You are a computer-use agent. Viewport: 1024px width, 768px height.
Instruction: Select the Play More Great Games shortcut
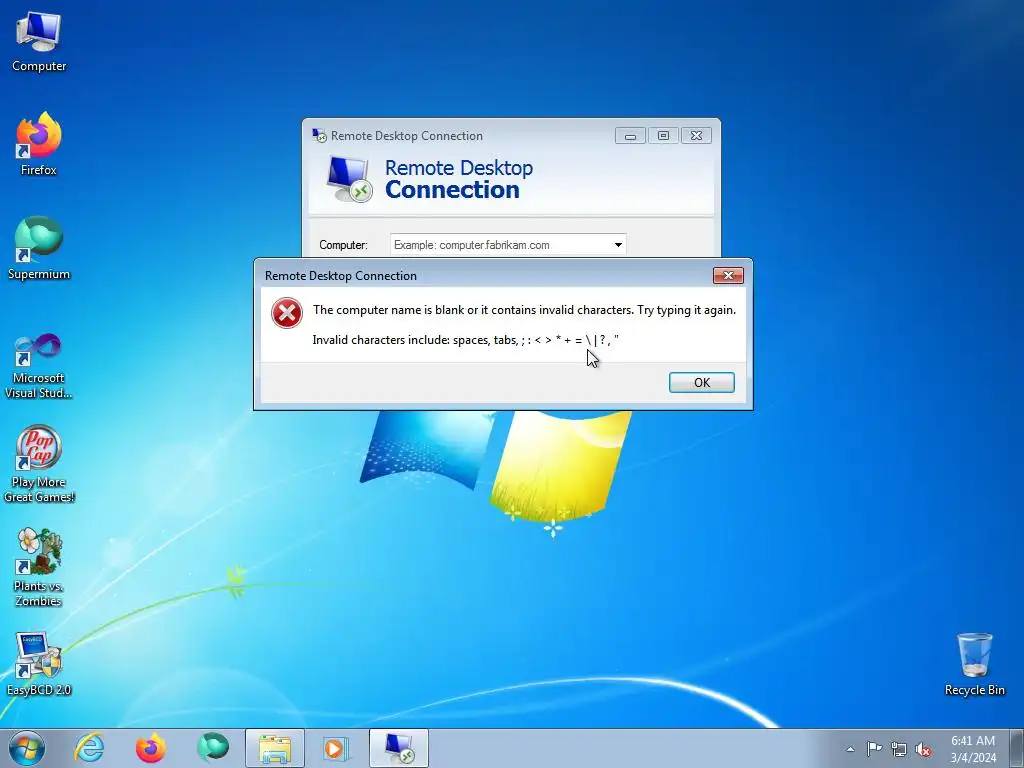click(x=39, y=464)
